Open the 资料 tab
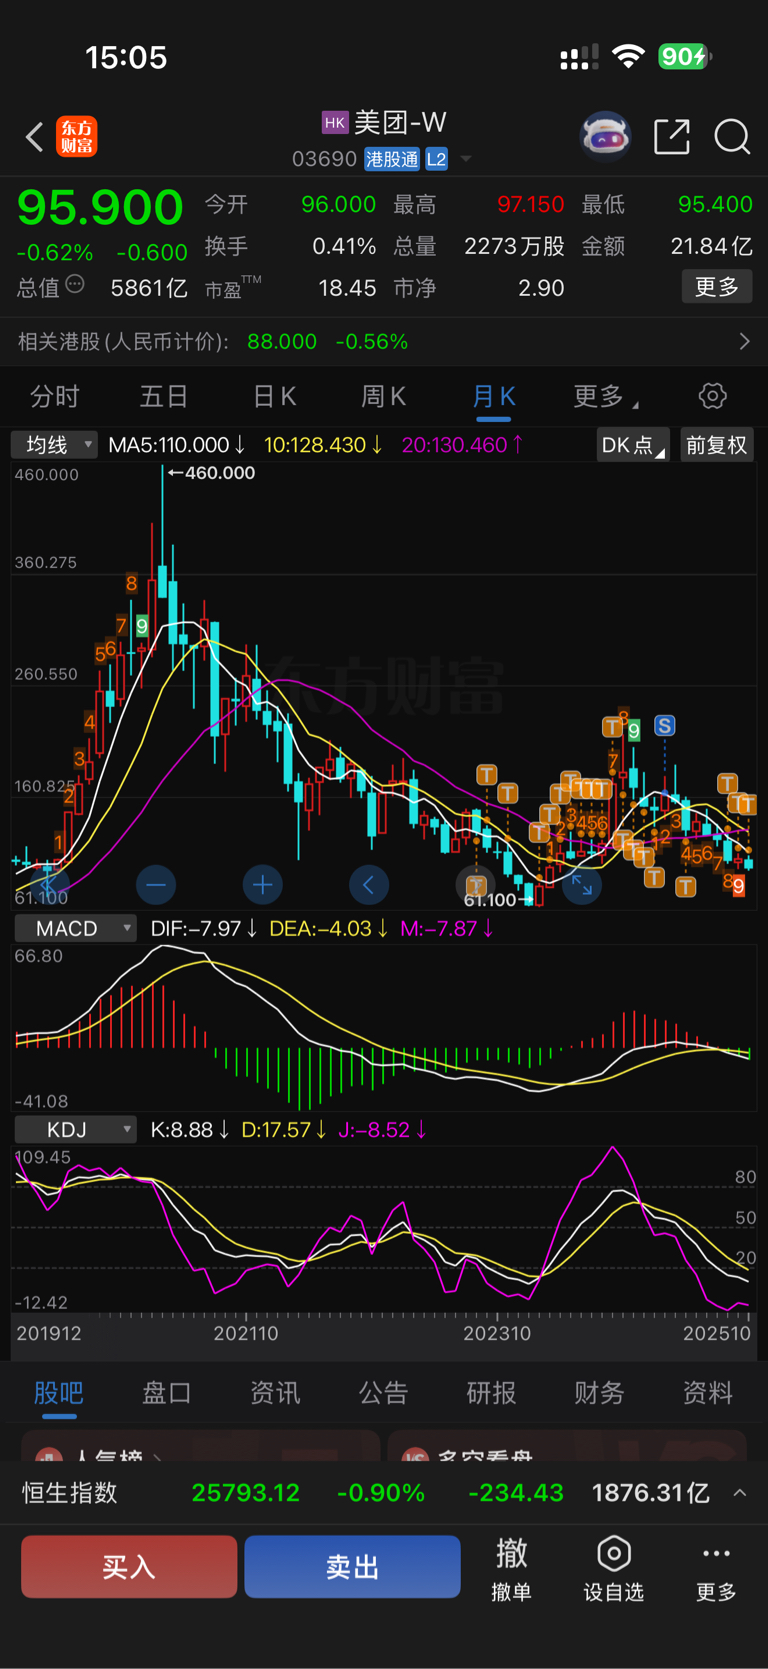768x1669 pixels. click(x=707, y=1393)
